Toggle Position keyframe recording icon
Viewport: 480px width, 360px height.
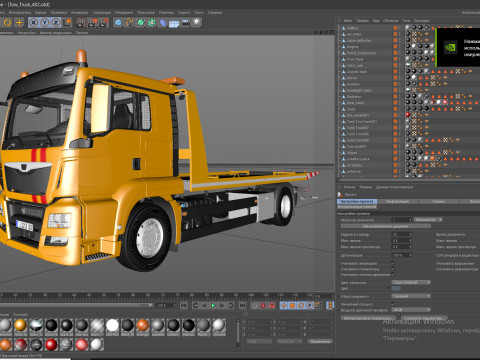point(284,305)
